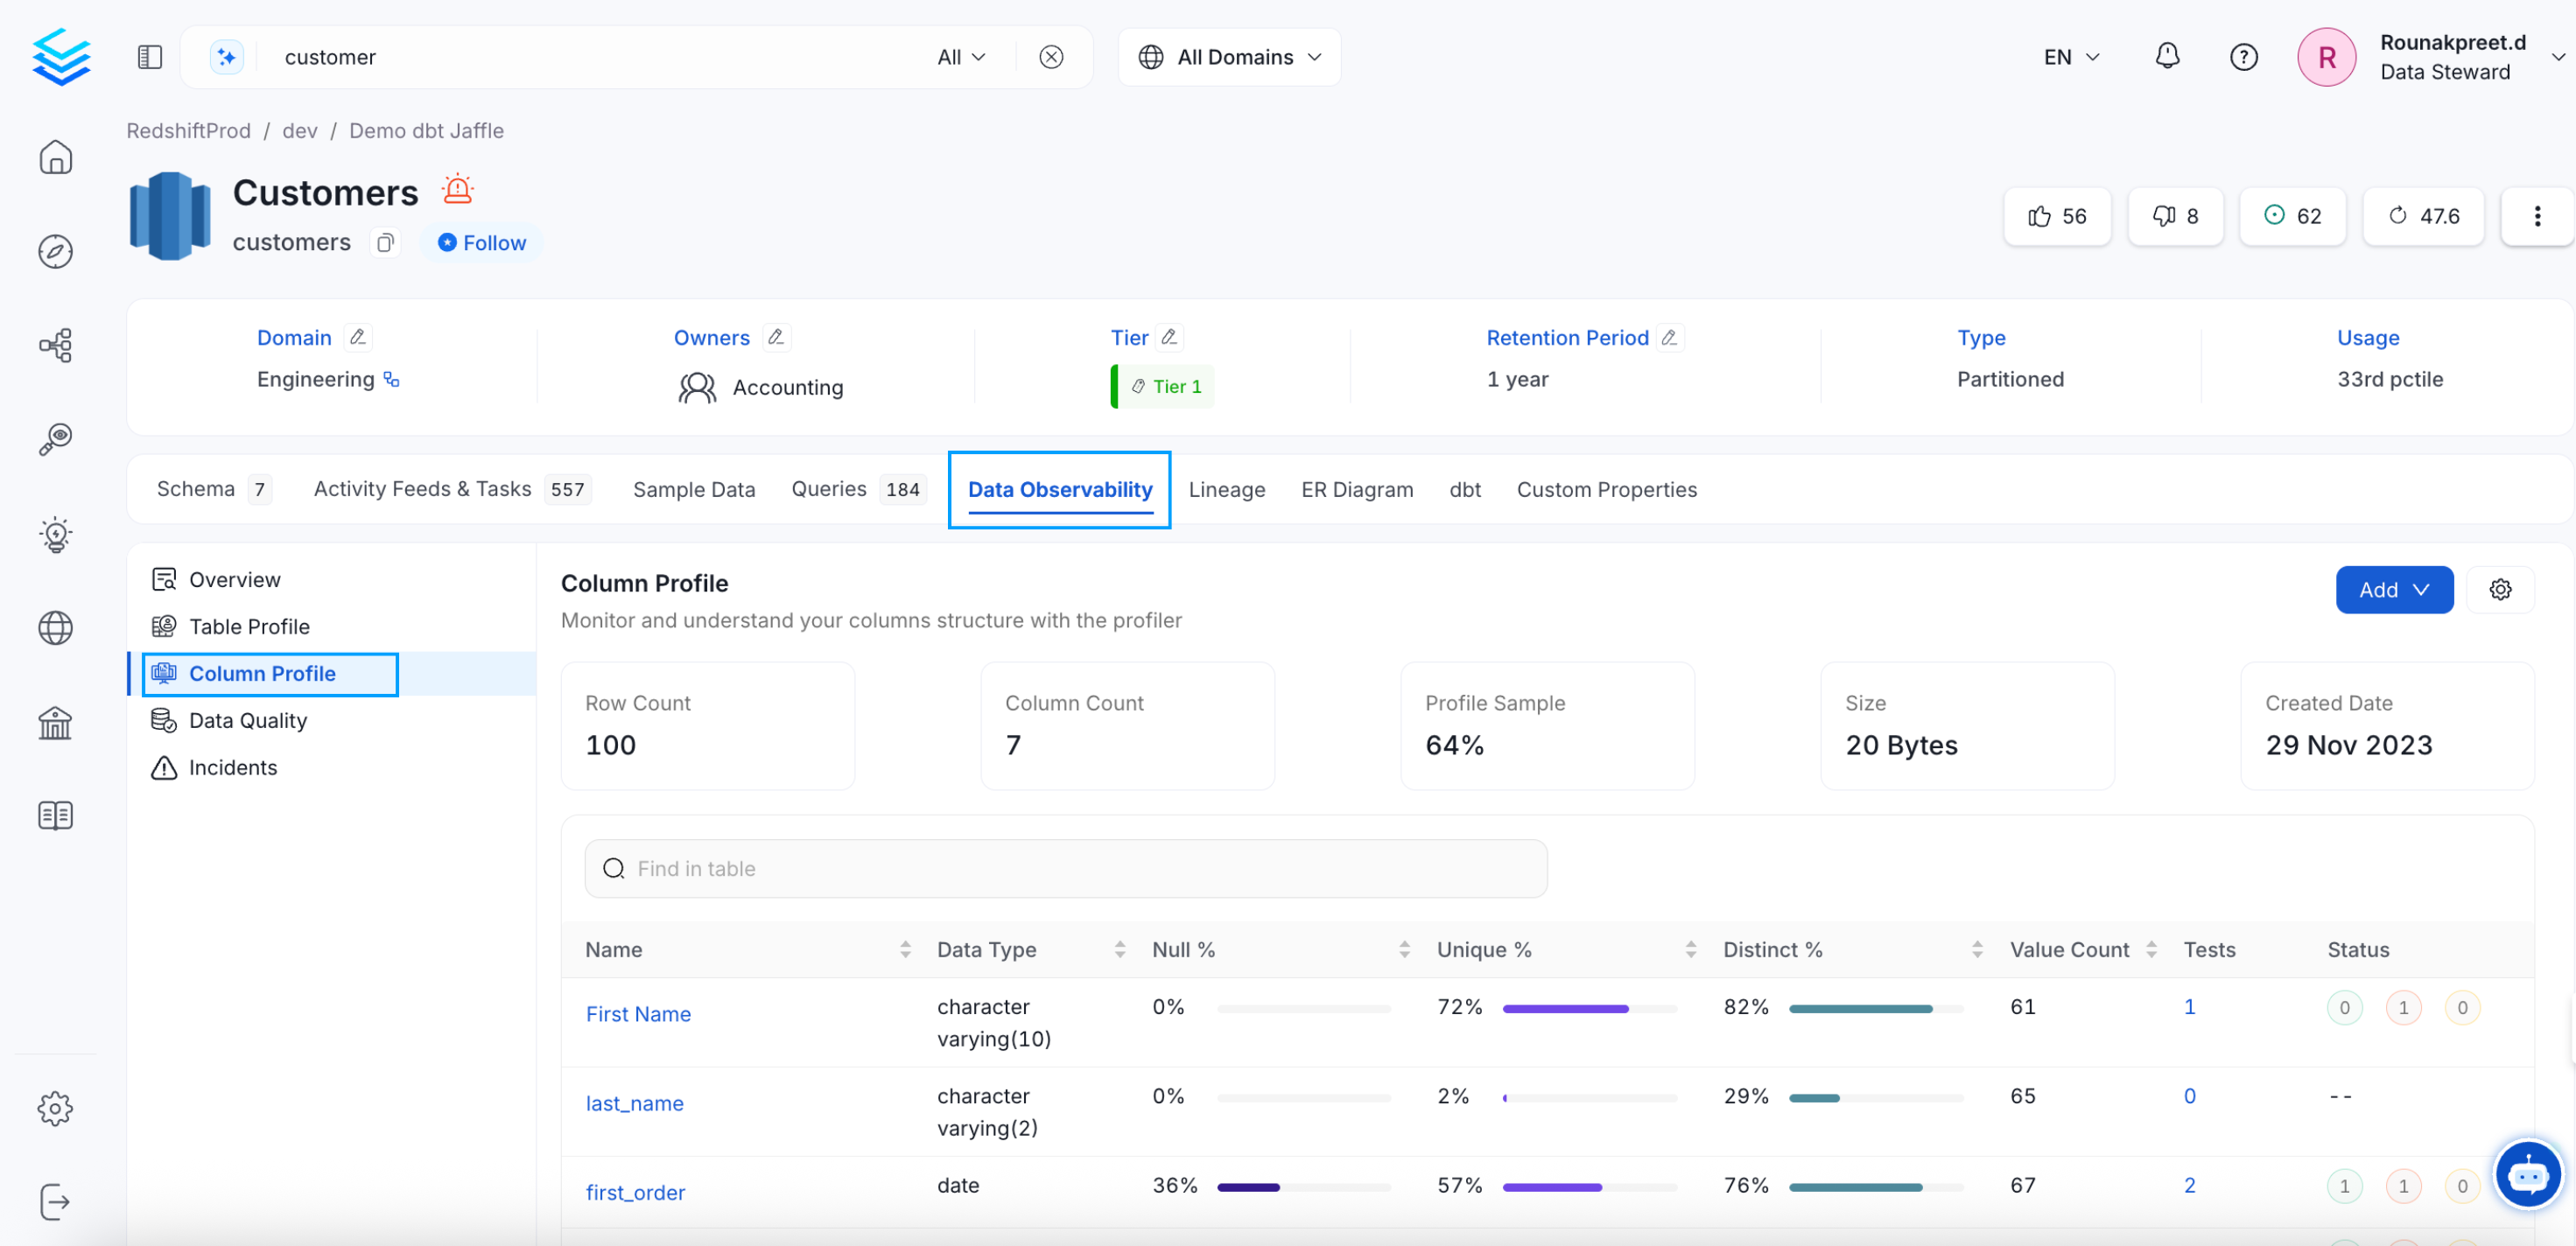
Task: Open the EN language dropdown
Action: click(2070, 57)
